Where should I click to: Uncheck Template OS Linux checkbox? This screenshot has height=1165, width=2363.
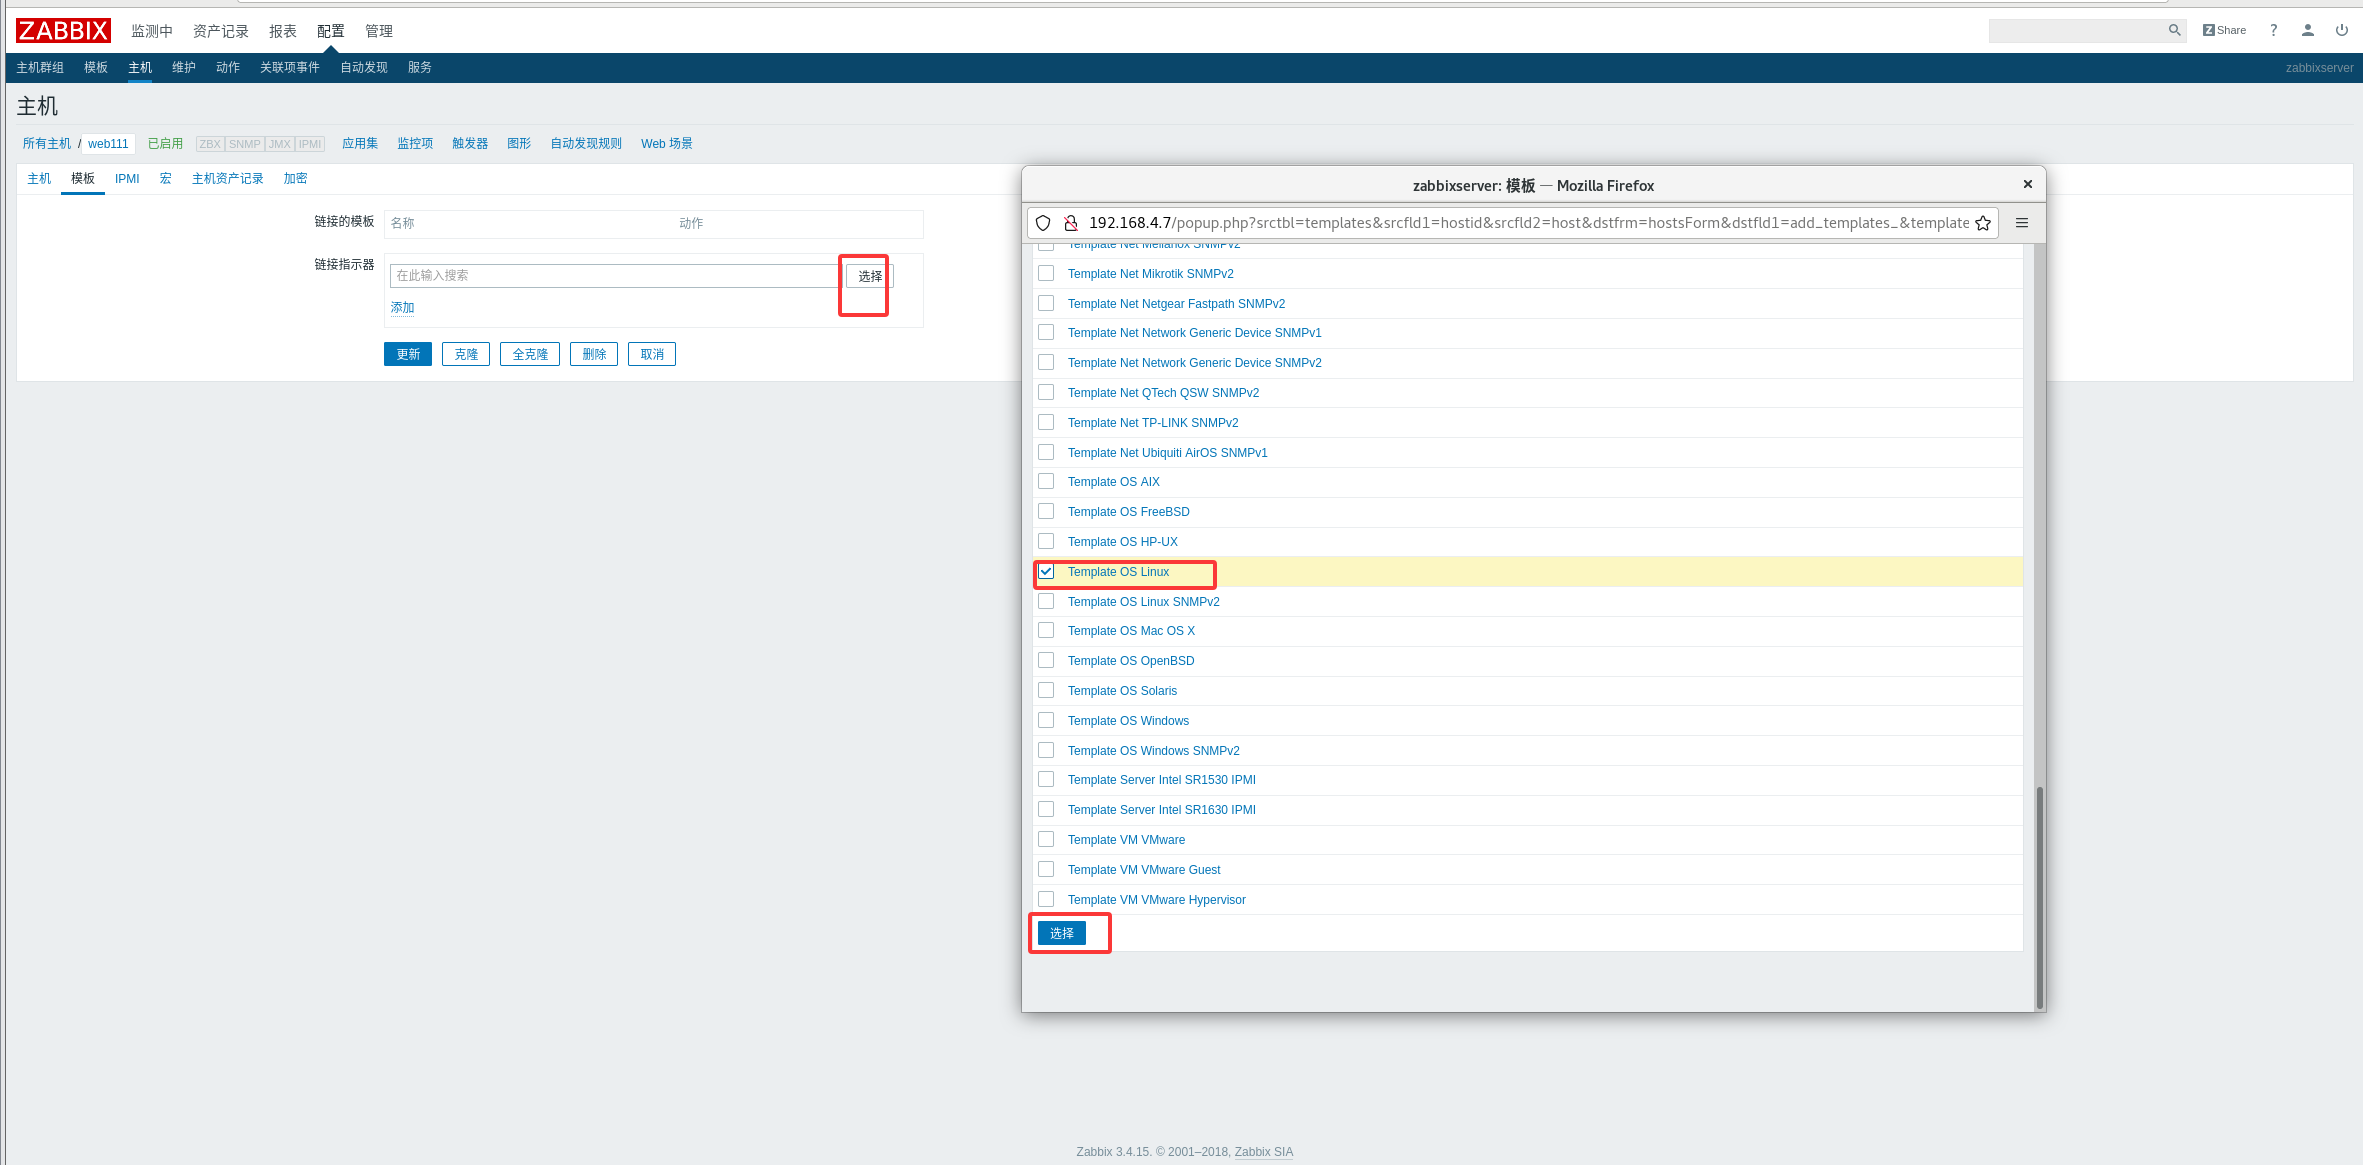tap(1046, 572)
